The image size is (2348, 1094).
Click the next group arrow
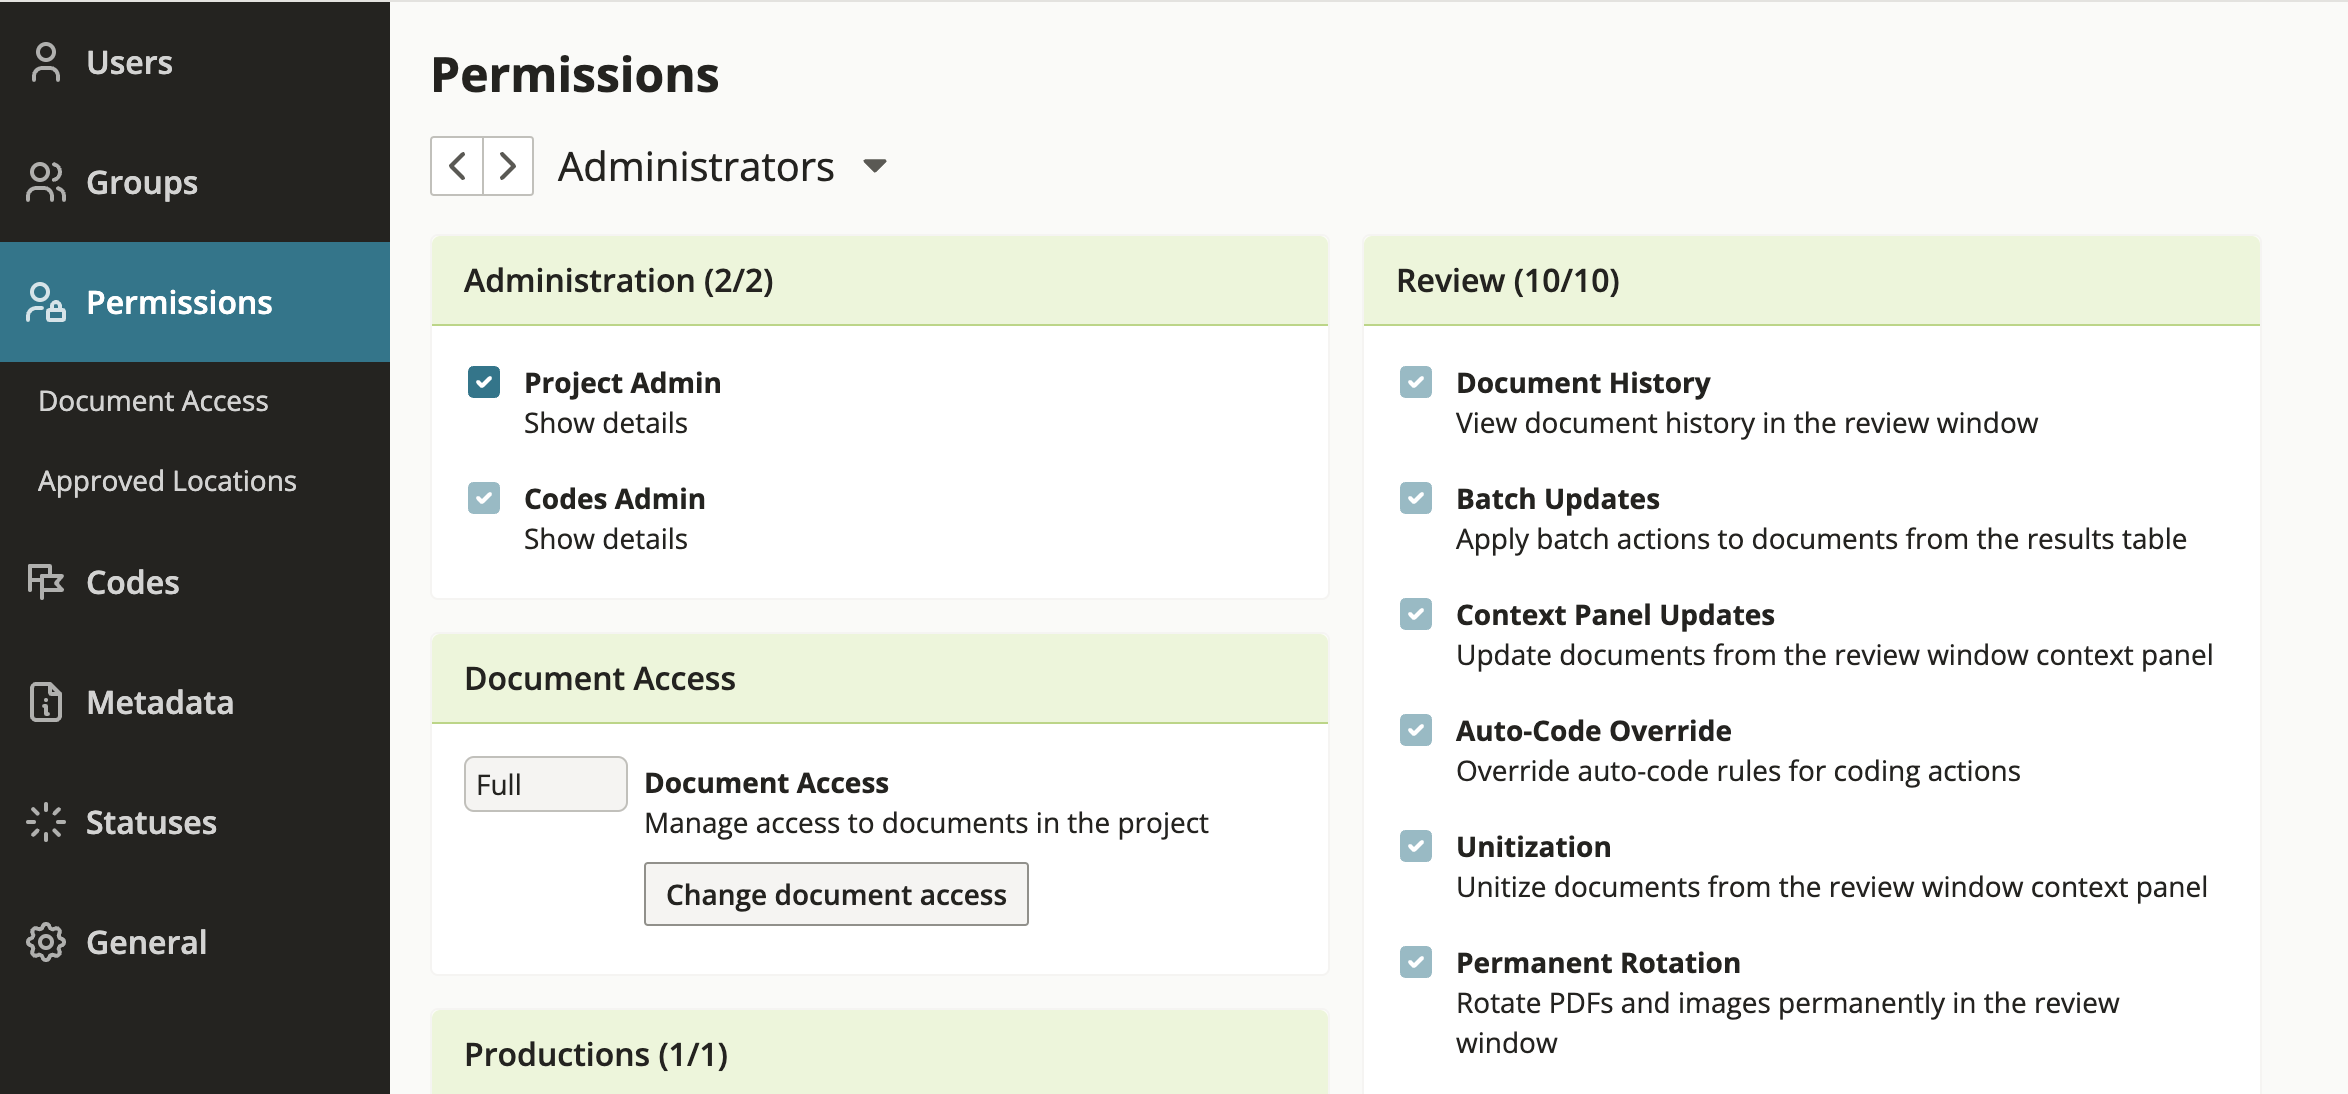tap(508, 166)
